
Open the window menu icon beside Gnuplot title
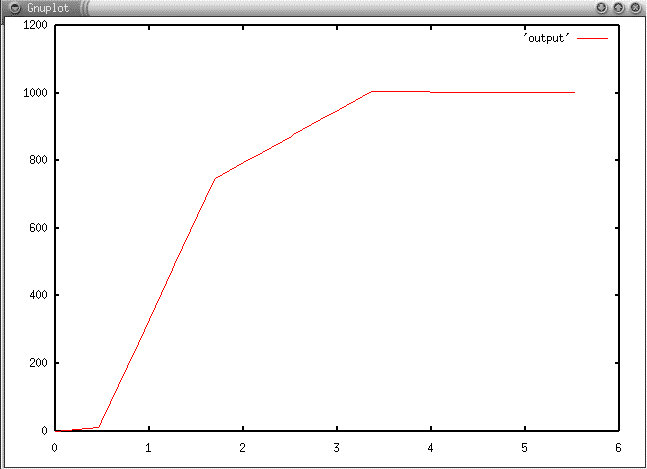coord(15,8)
